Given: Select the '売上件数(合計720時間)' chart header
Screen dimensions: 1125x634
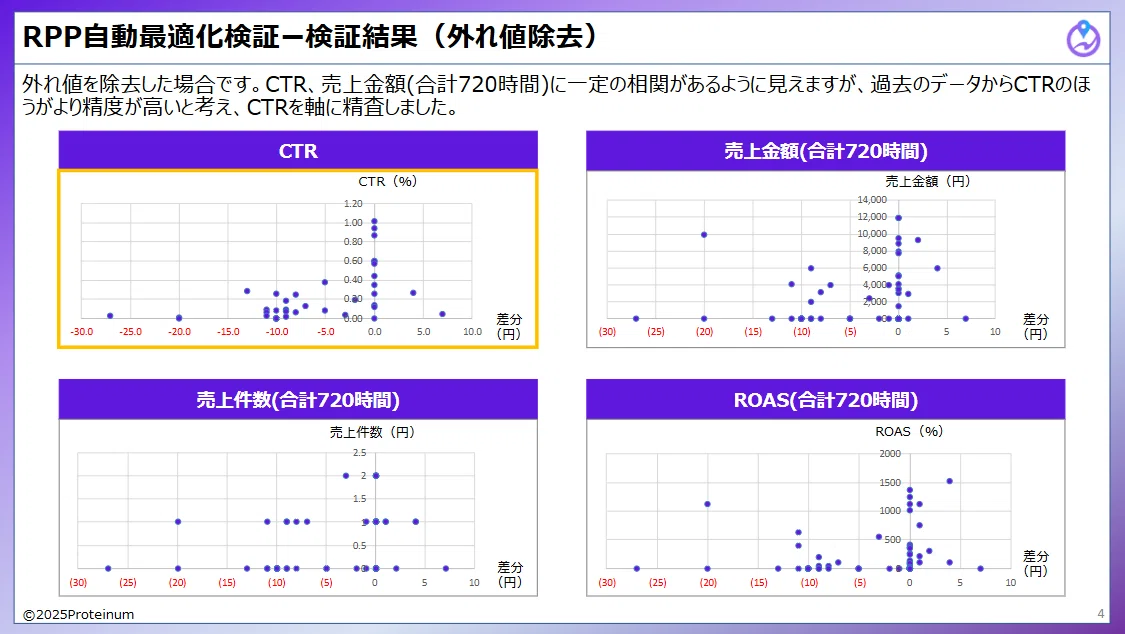Looking at the screenshot, I should pyautogui.click(x=298, y=399).
